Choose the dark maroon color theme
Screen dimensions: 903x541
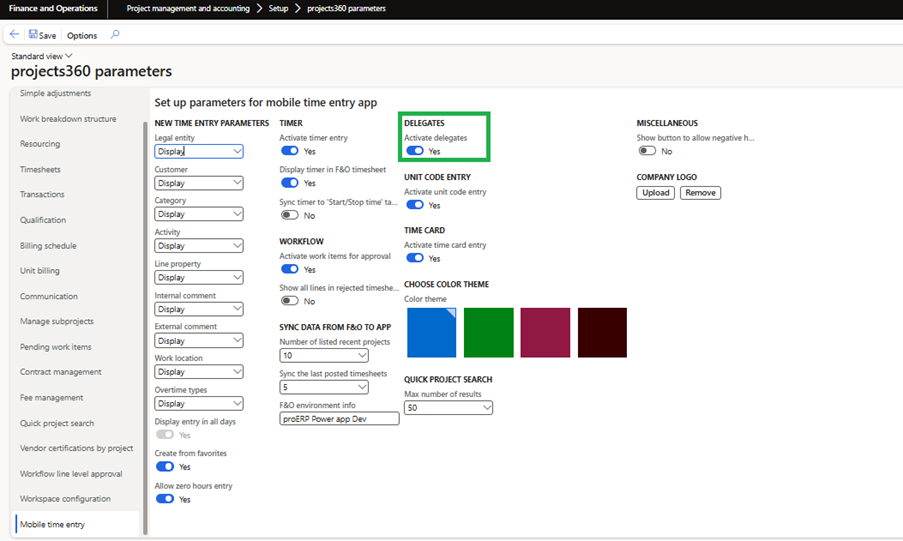tap(602, 332)
